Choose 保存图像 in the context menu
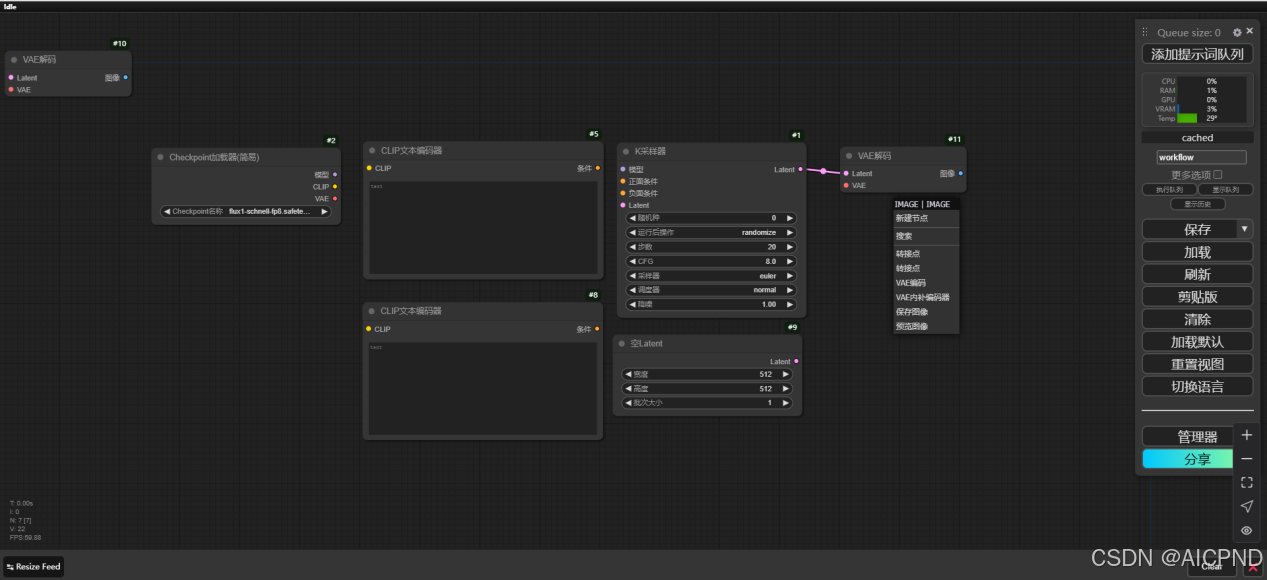The height and width of the screenshot is (580, 1267). [x=926, y=312]
